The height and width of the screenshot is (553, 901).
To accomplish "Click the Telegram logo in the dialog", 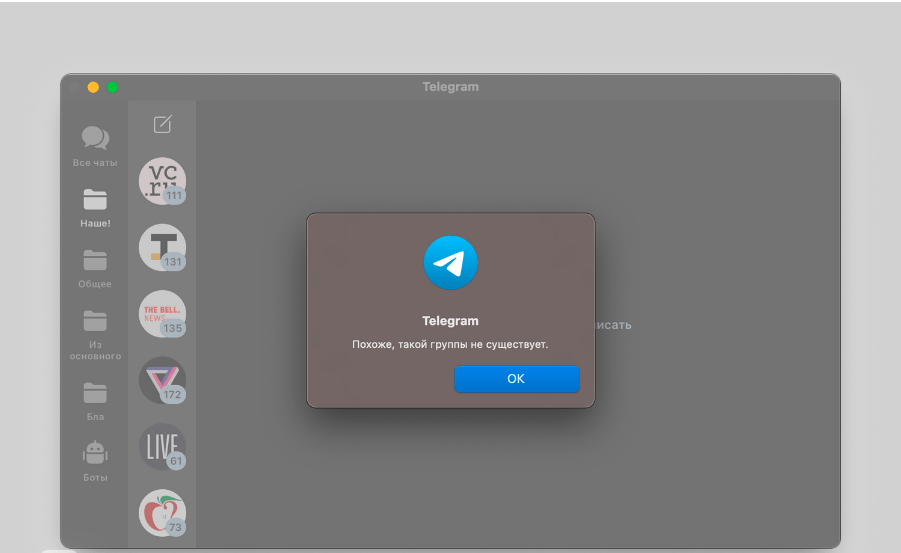I will [x=450, y=263].
